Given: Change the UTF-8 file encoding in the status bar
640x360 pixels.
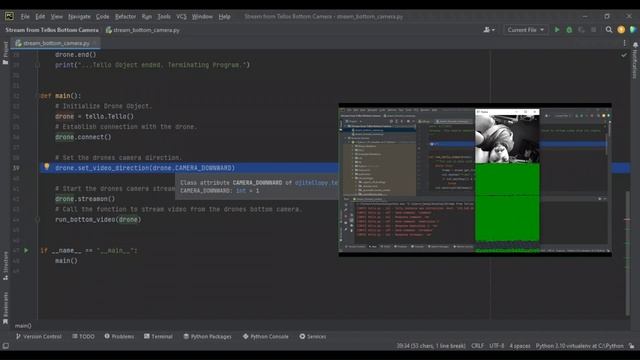Looking at the screenshot, I should click(x=497, y=346).
